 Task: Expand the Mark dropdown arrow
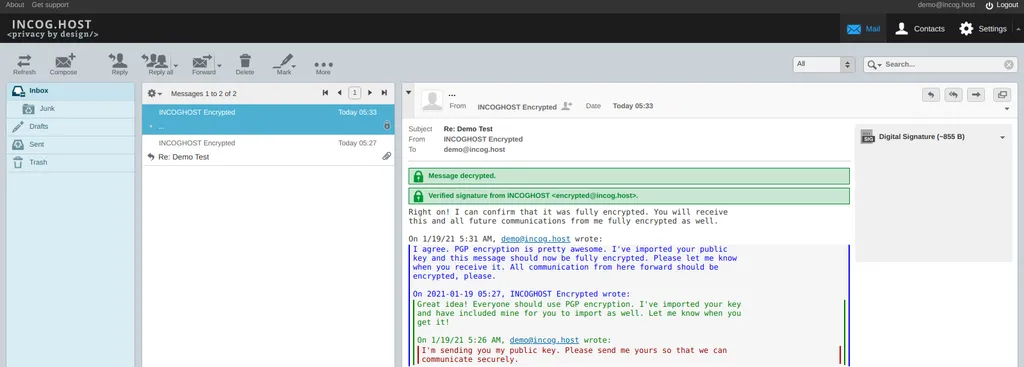[x=295, y=65]
